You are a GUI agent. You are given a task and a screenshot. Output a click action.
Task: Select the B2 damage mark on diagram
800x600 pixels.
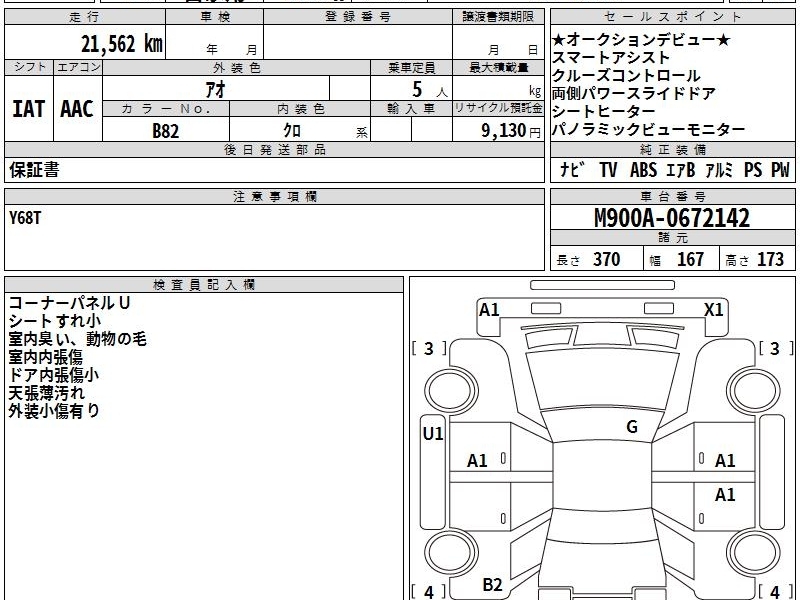(492, 584)
